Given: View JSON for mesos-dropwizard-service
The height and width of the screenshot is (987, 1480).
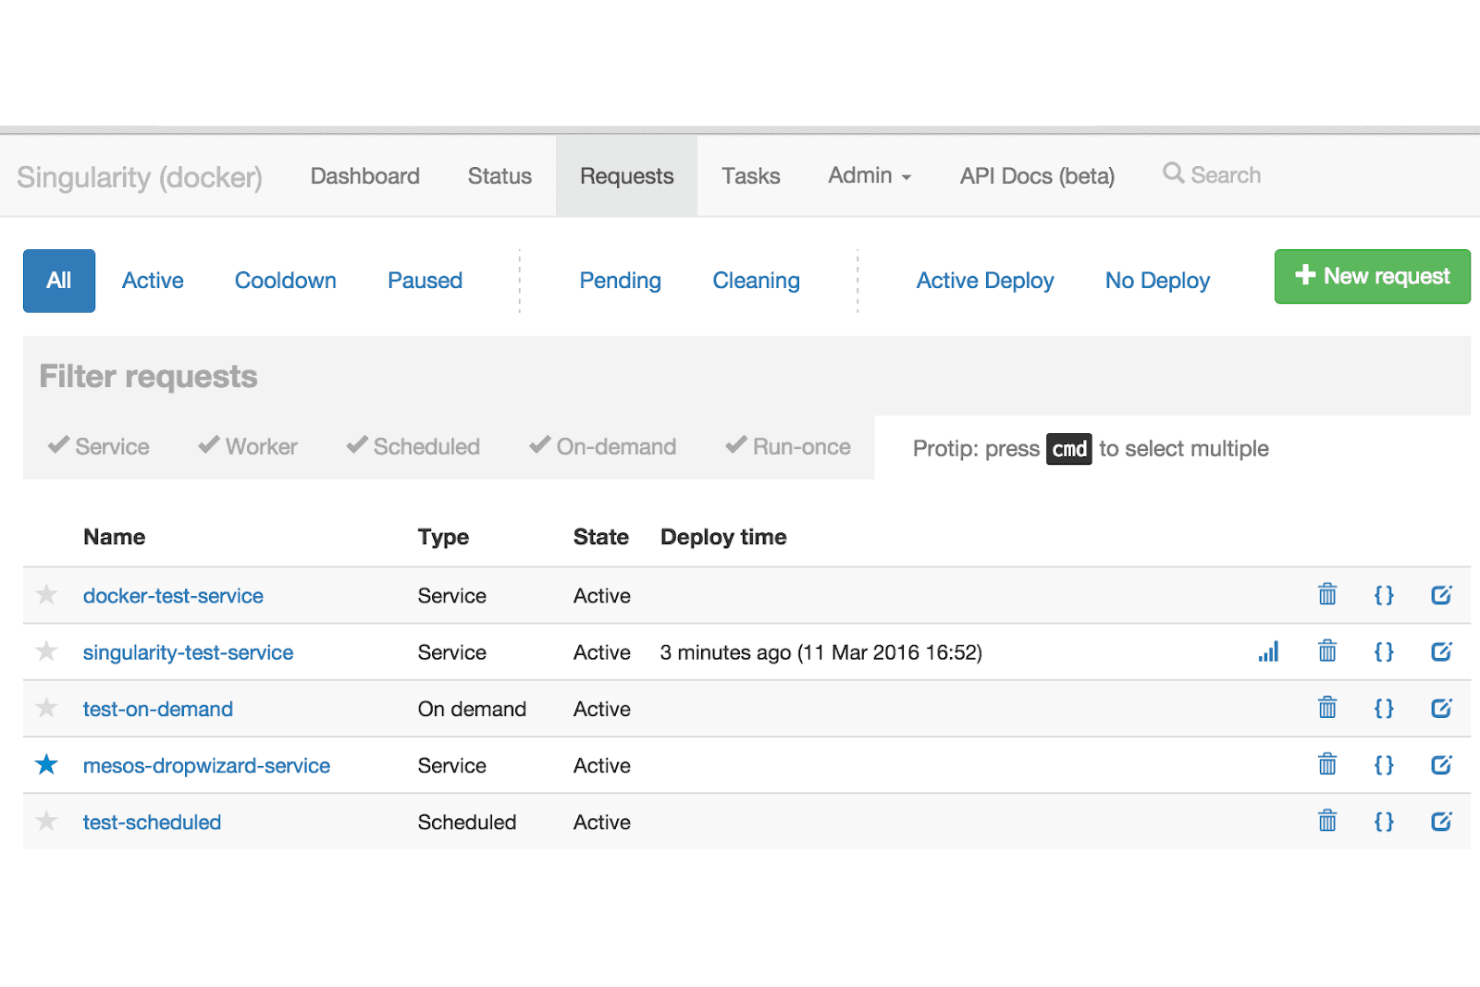Looking at the screenshot, I should pyautogui.click(x=1384, y=765).
